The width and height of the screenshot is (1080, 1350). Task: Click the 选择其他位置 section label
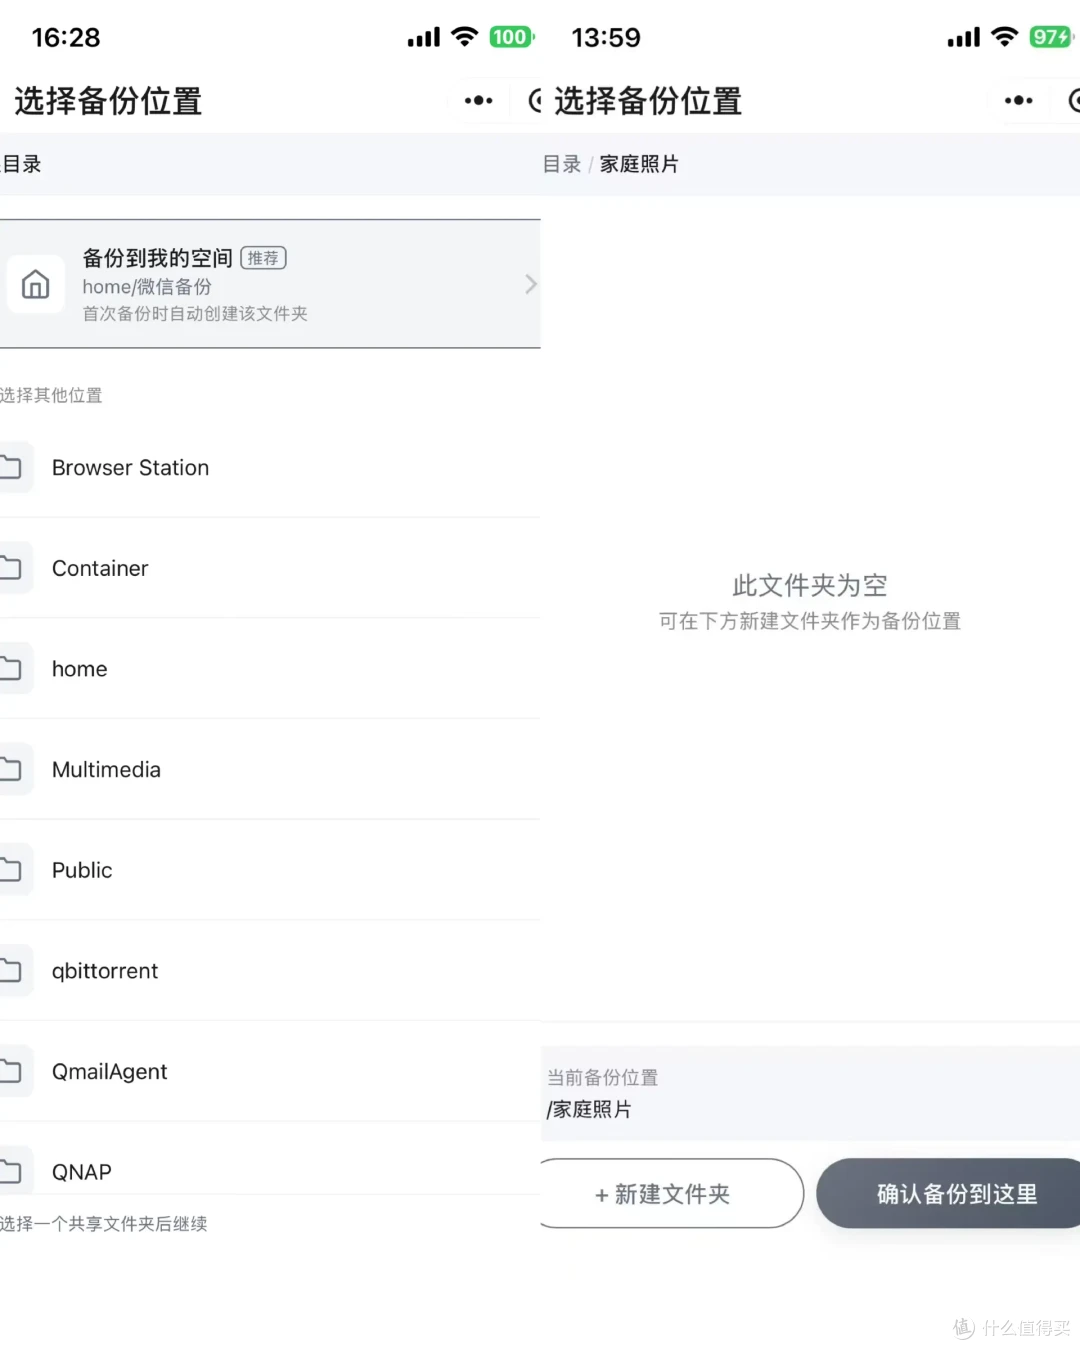[51, 395]
